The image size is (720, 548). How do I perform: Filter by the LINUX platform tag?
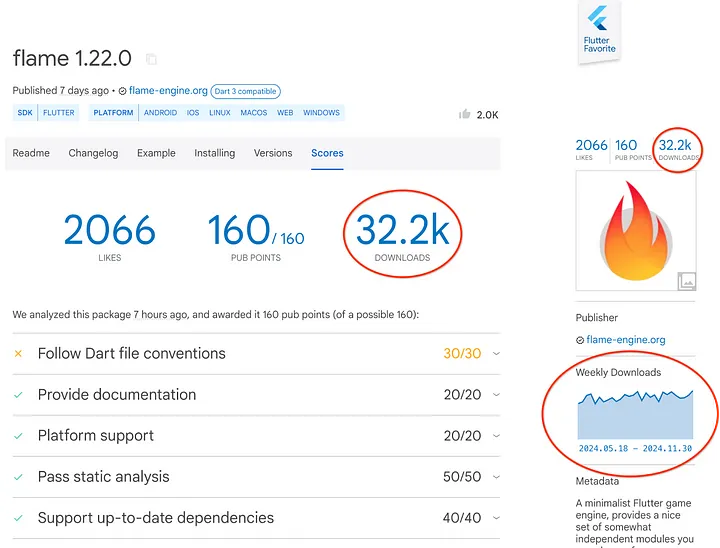coord(219,113)
